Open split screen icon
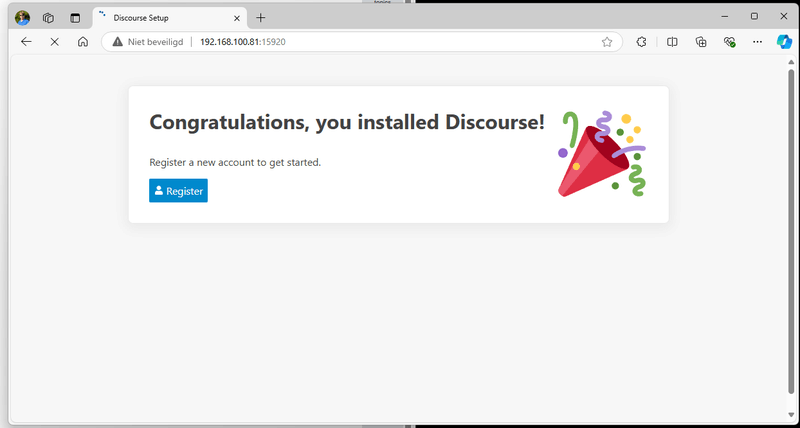 [672, 42]
